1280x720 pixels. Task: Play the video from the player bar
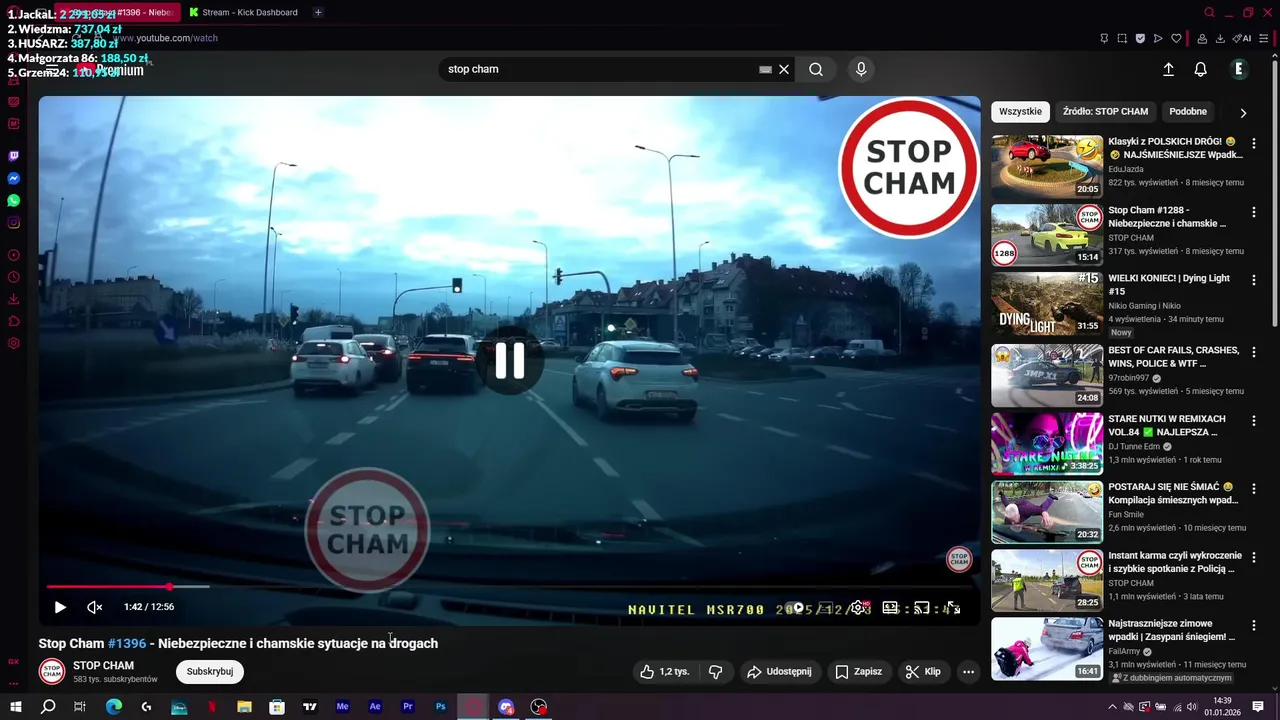coord(60,607)
